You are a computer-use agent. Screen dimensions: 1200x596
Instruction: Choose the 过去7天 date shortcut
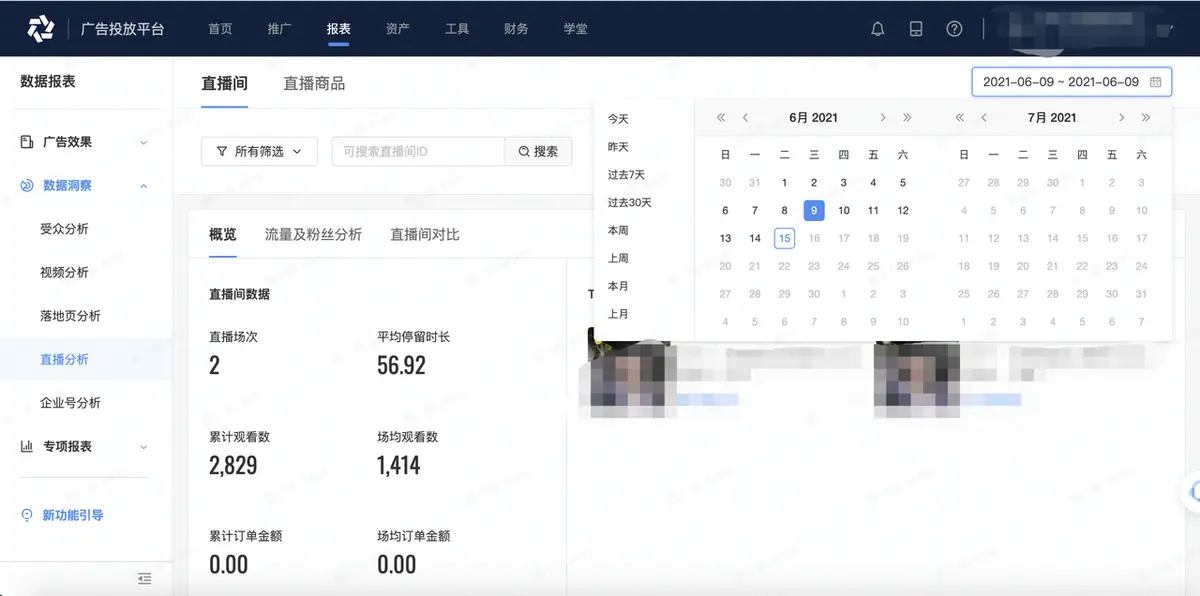coord(626,175)
